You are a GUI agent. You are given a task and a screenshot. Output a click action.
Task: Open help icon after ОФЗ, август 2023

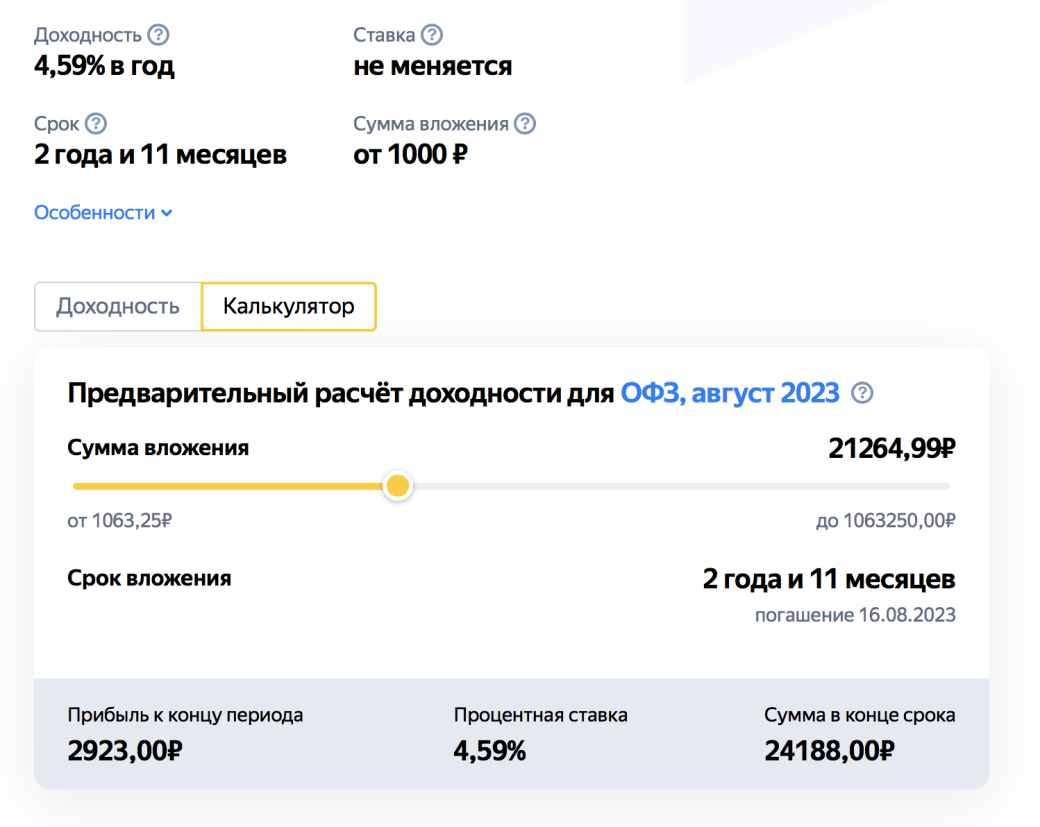[x=862, y=393]
